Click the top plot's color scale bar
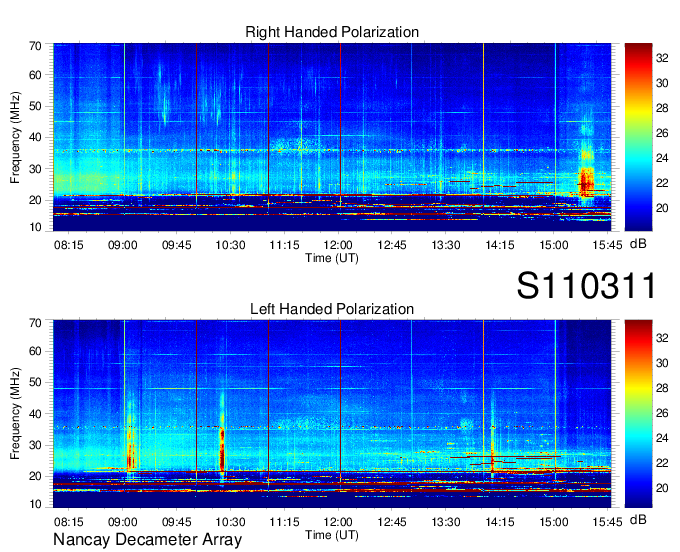The width and height of the screenshot is (680, 552). (638, 137)
